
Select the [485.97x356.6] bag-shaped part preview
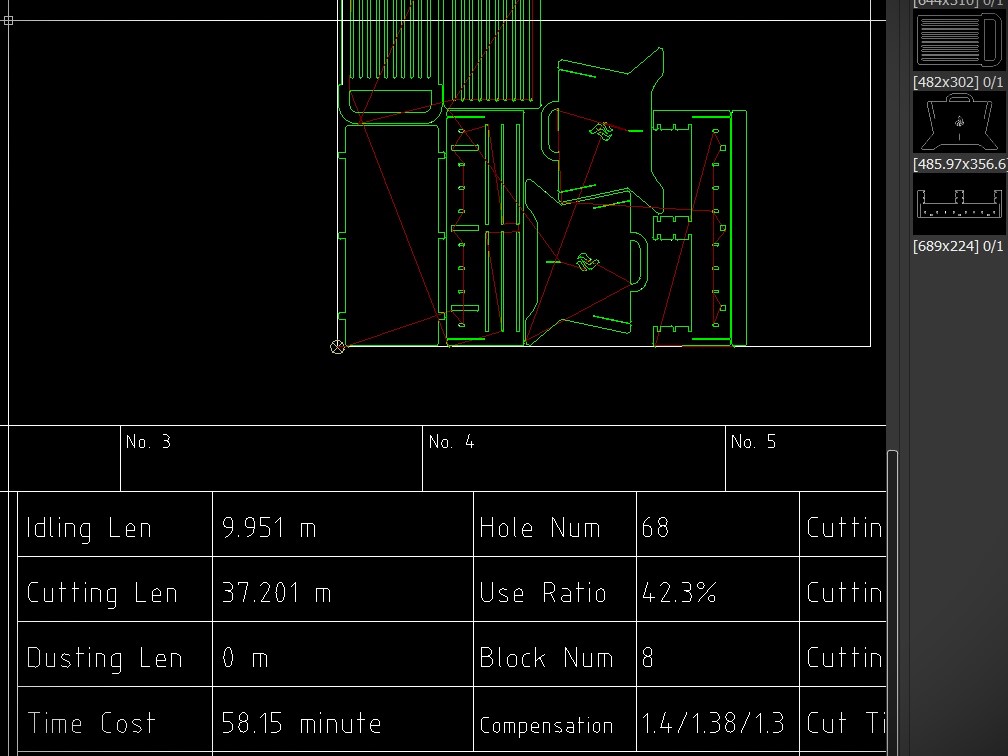[x=957, y=123]
